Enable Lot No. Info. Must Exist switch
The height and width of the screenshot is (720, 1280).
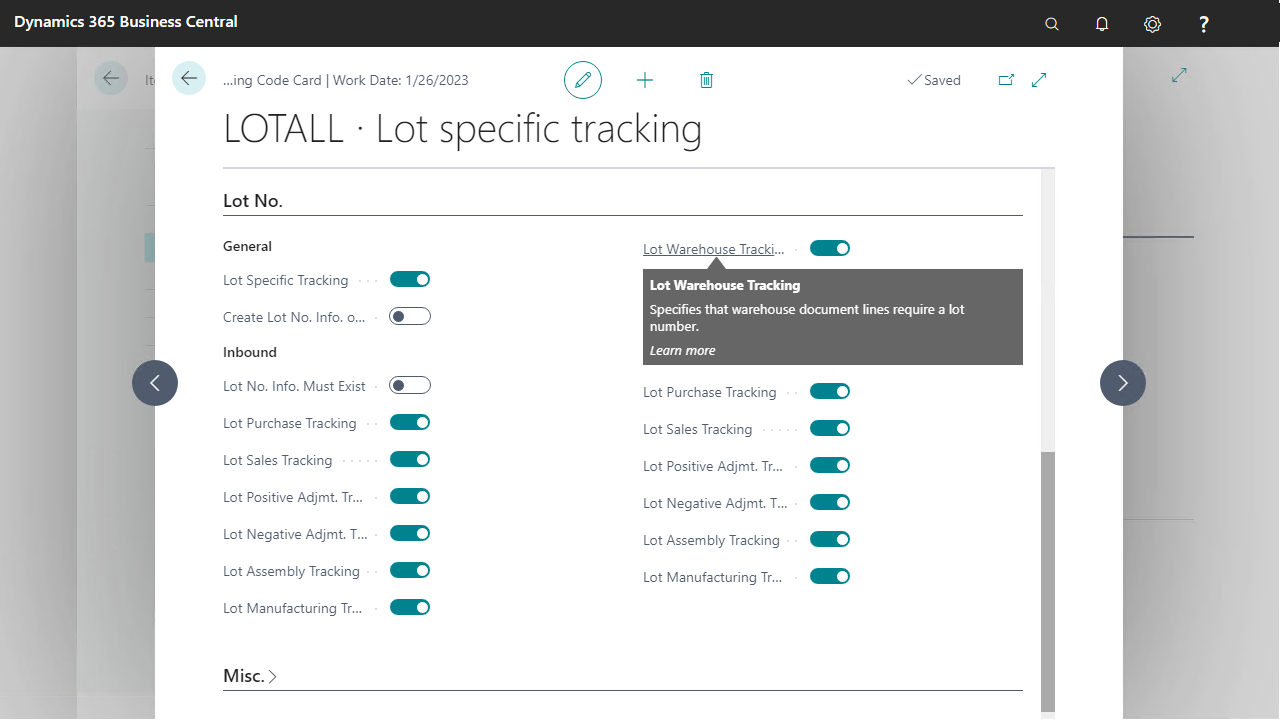pos(410,385)
